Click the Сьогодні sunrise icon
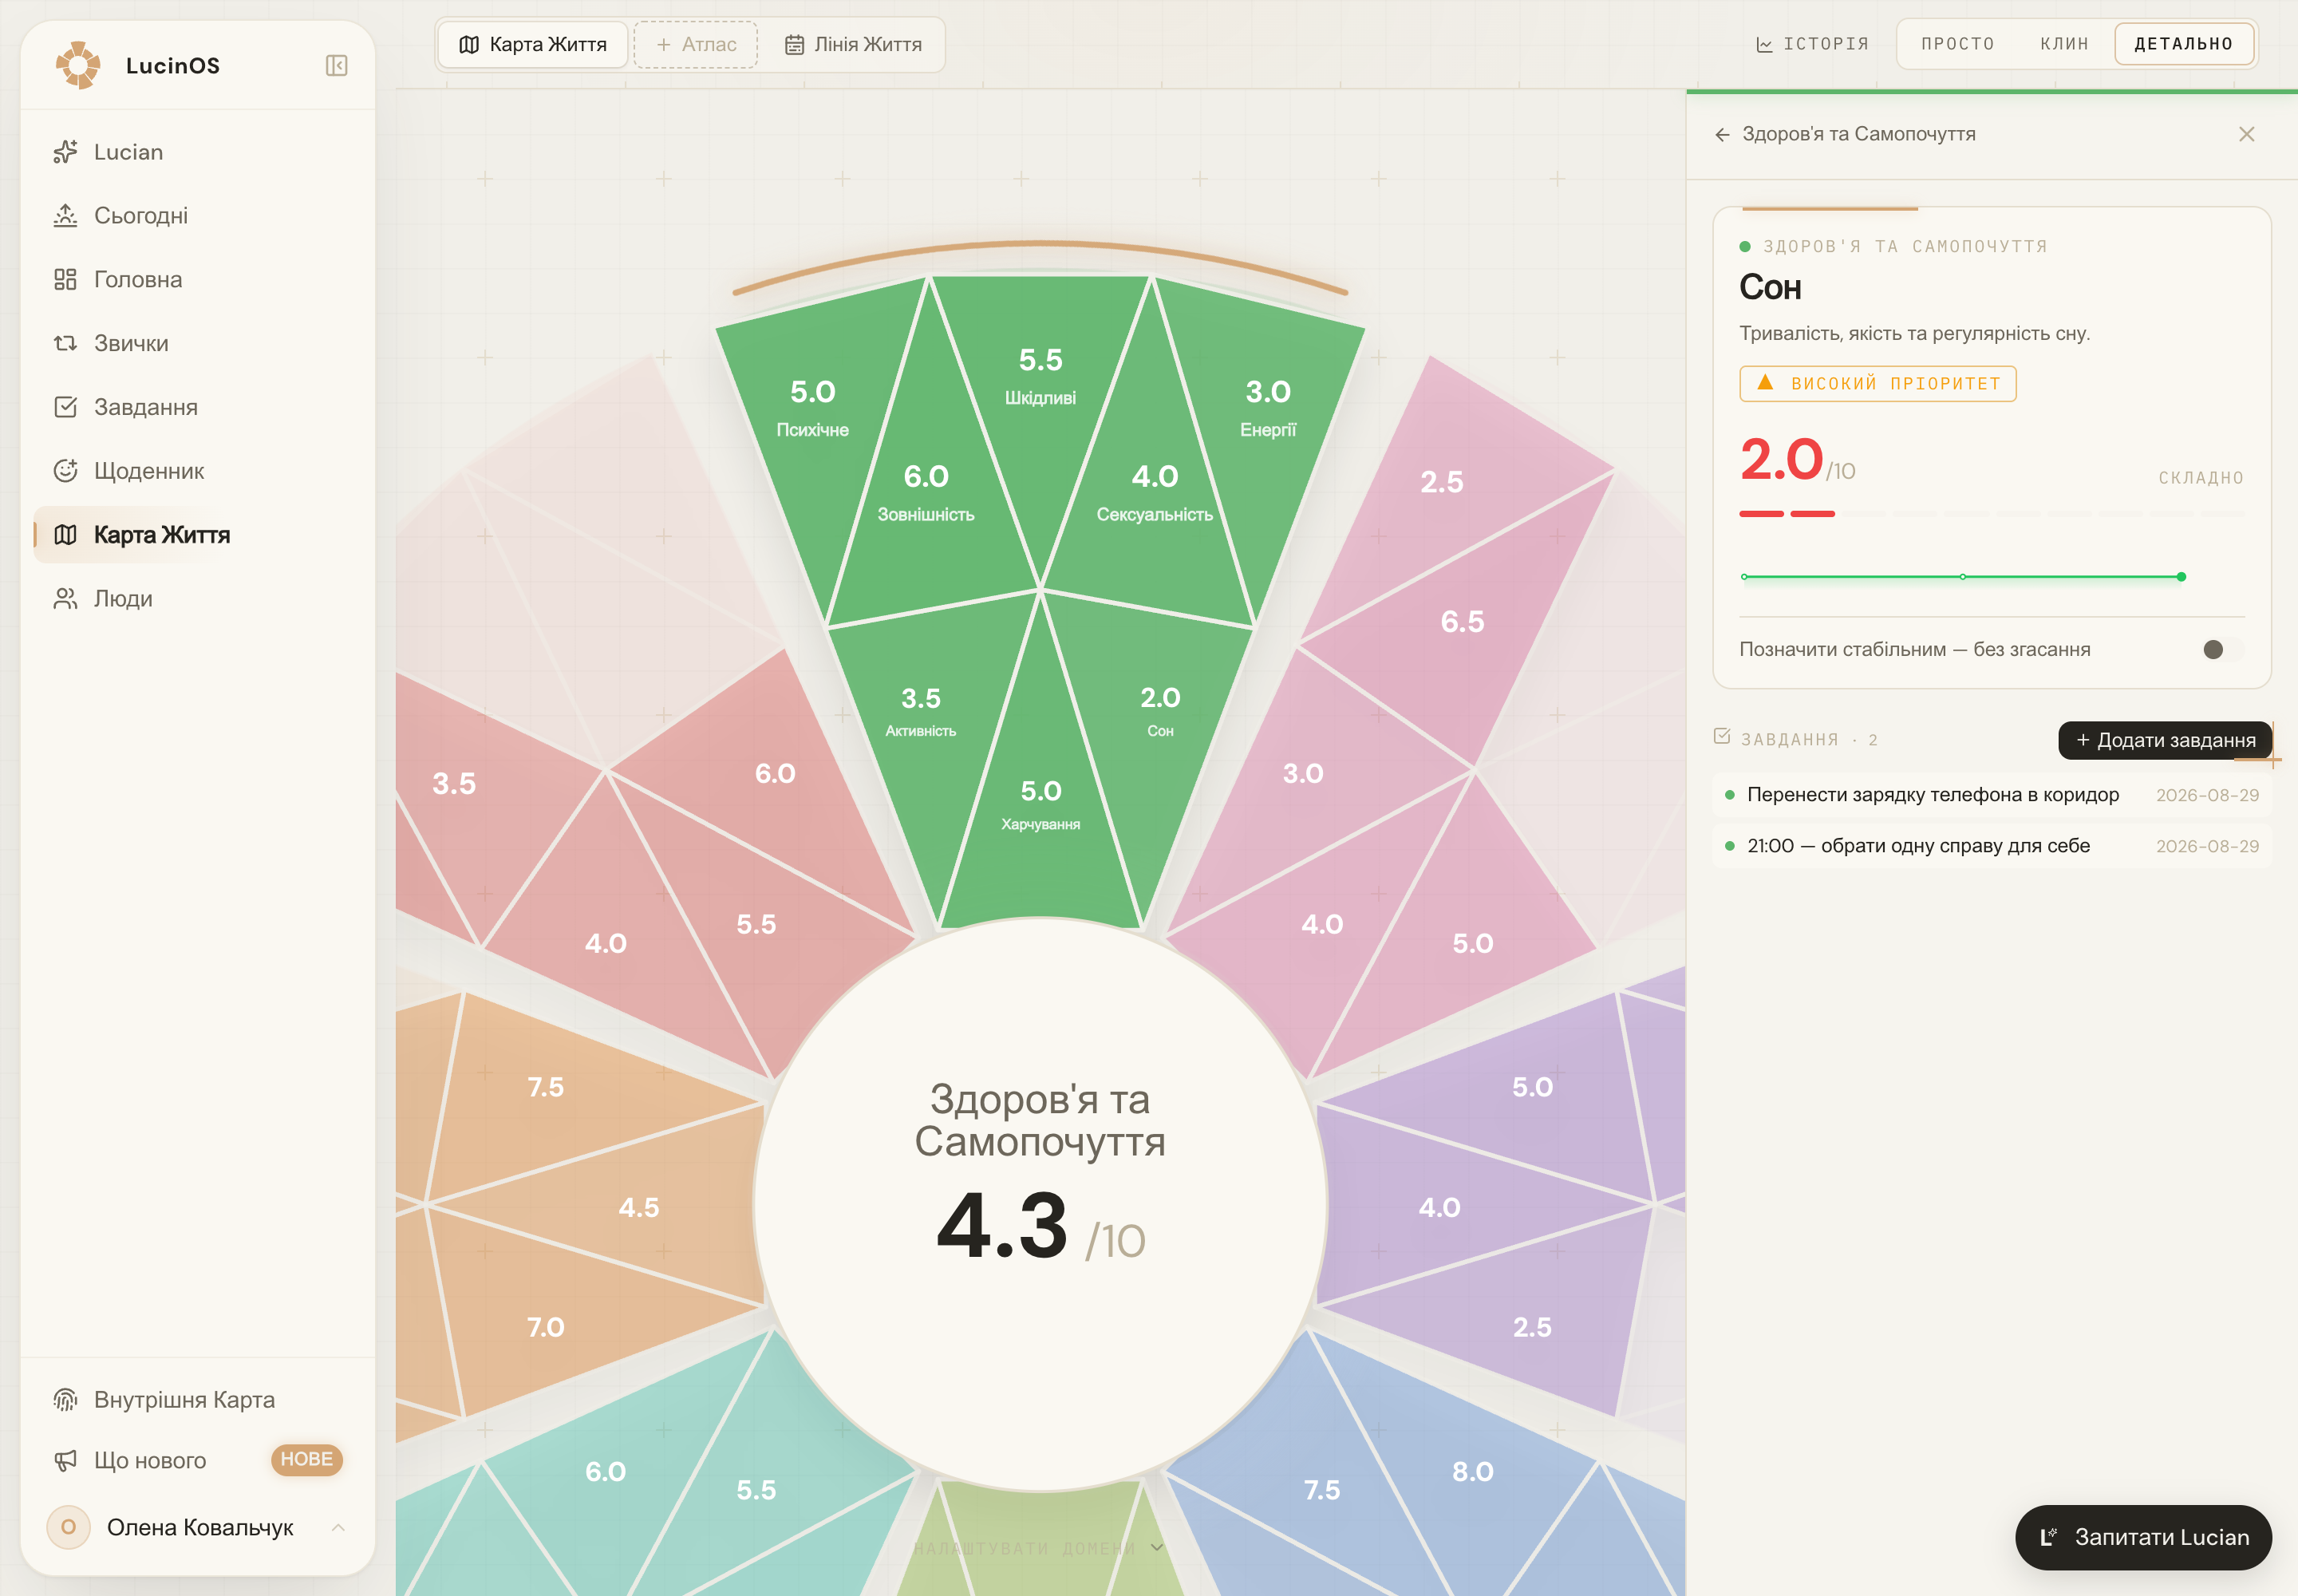The image size is (2298, 1596). [65, 216]
